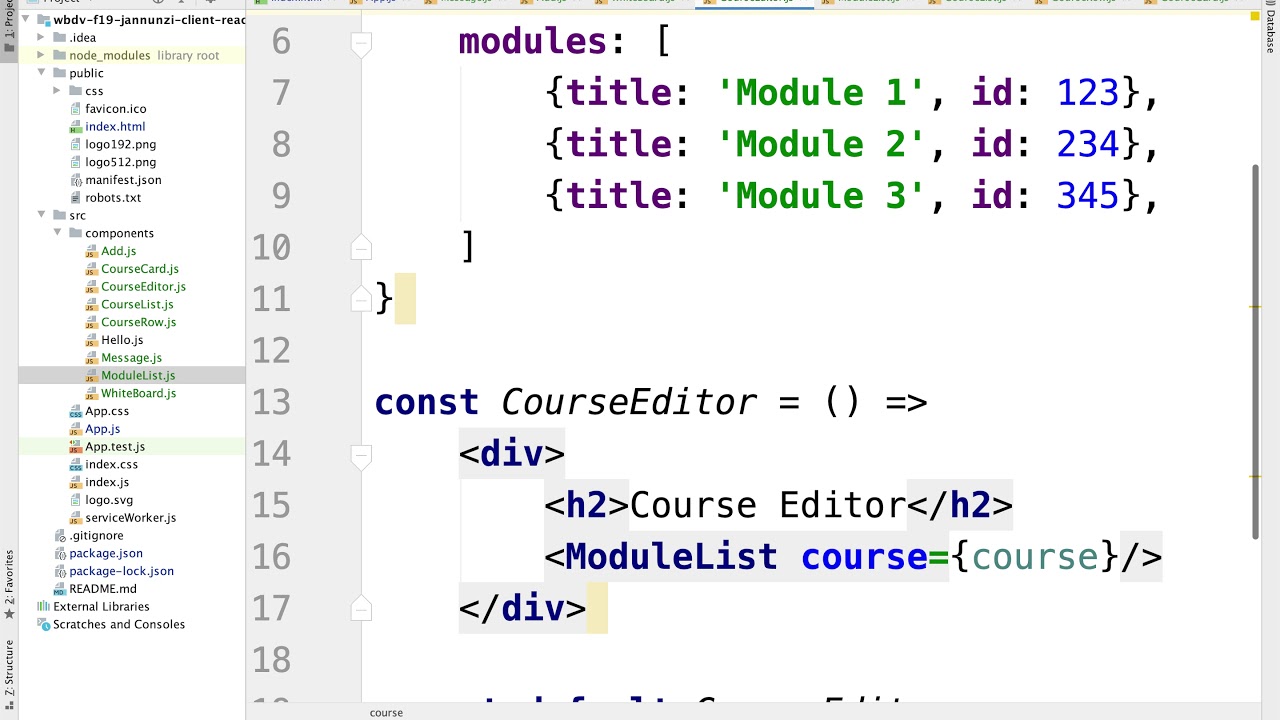Select logo512.png in project tree
The height and width of the screenshot is (720, 1280).
click(120, 162)
